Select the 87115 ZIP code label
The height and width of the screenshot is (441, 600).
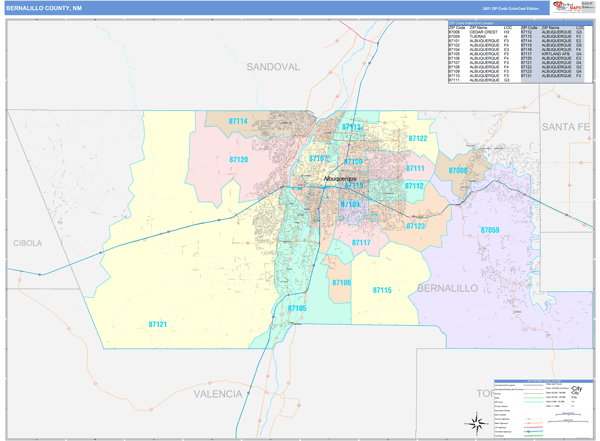(x=382, y=290)
